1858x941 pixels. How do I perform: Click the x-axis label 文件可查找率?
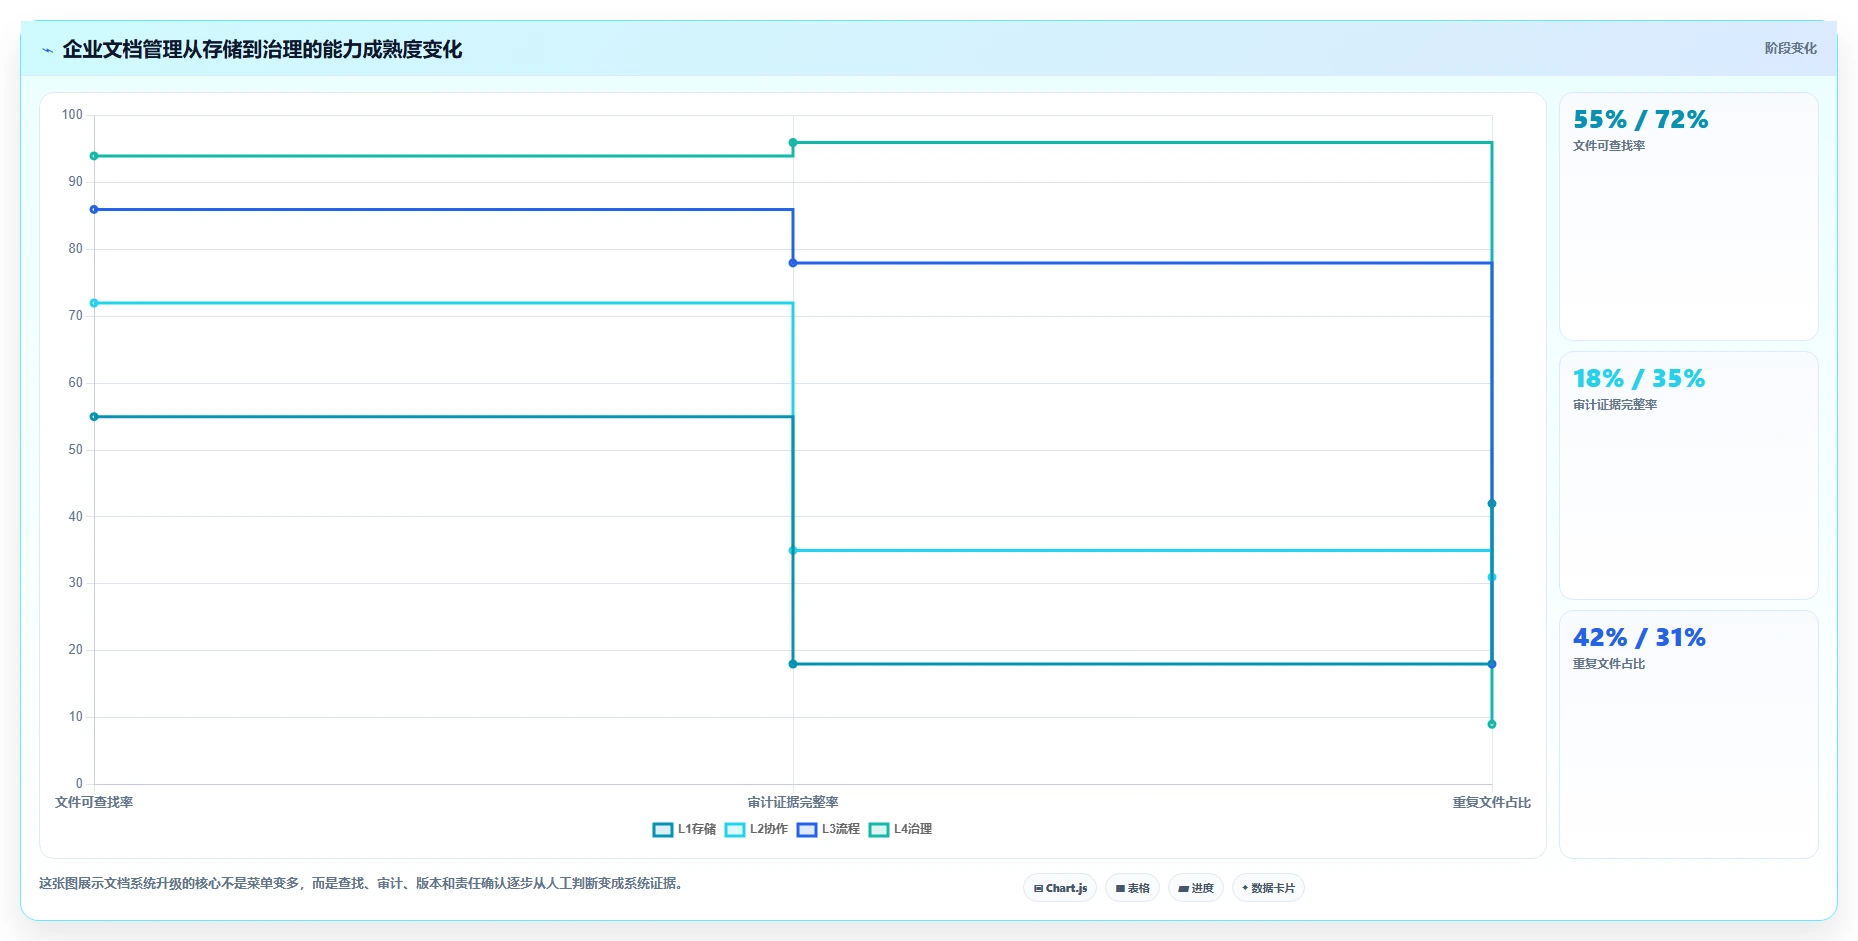pyautogui.click(x=94, y=802)
